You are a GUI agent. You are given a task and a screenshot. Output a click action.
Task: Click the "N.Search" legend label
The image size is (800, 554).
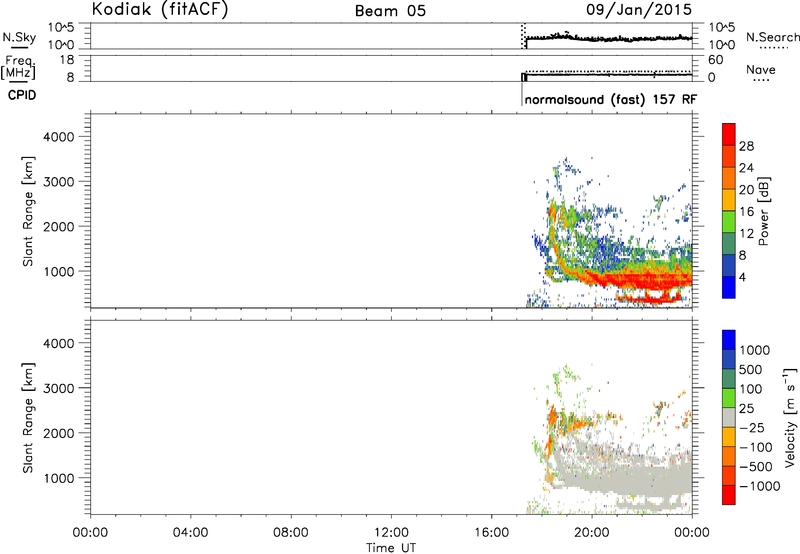pyautogui.click(x=773, y=37)
